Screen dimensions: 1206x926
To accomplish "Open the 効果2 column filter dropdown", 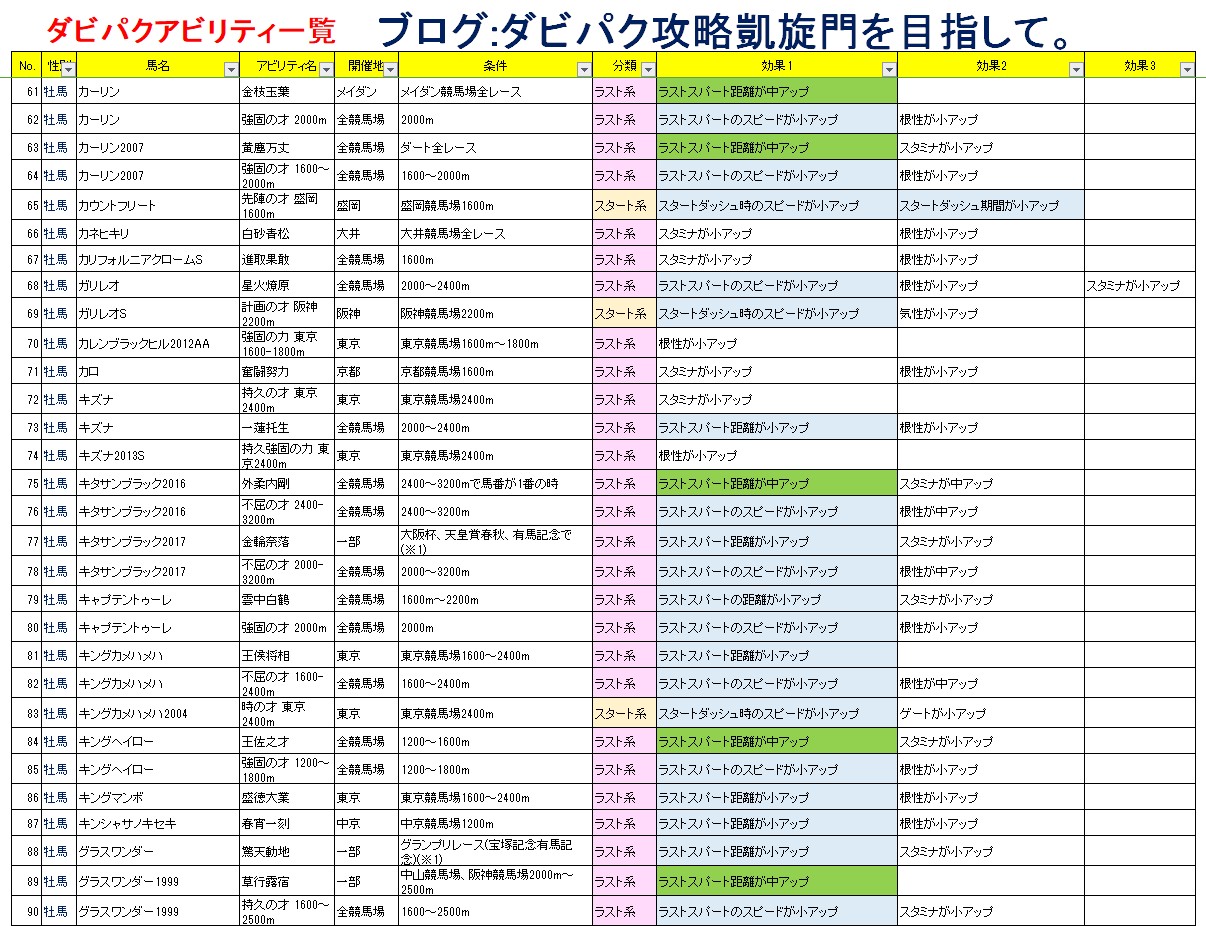I will point(1076,70).
